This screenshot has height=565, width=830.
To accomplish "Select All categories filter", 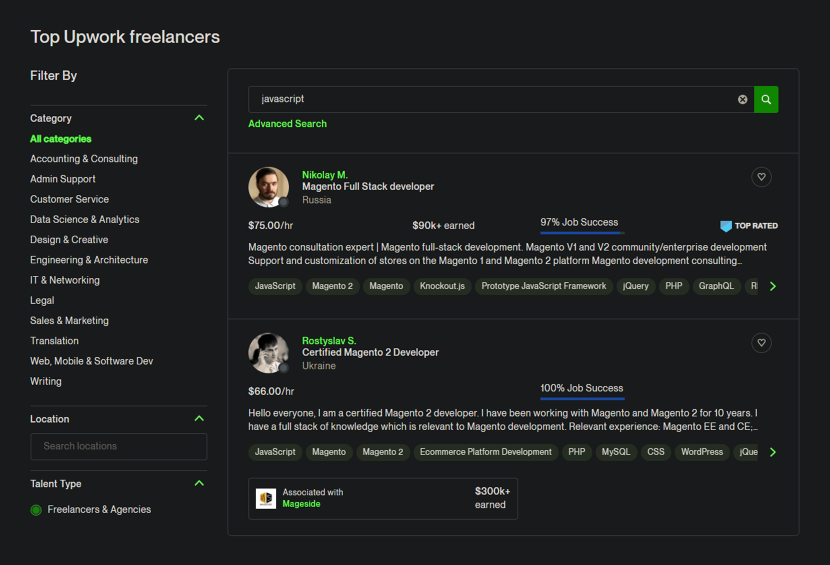I will tap(60, 139).
